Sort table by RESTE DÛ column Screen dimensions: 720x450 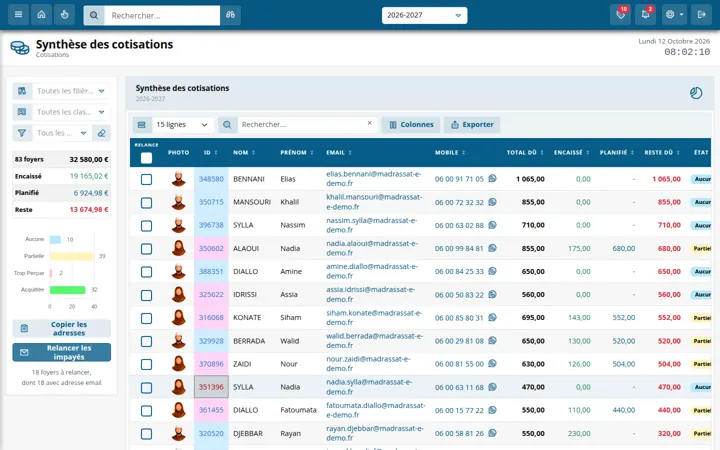tap(662, 152)
